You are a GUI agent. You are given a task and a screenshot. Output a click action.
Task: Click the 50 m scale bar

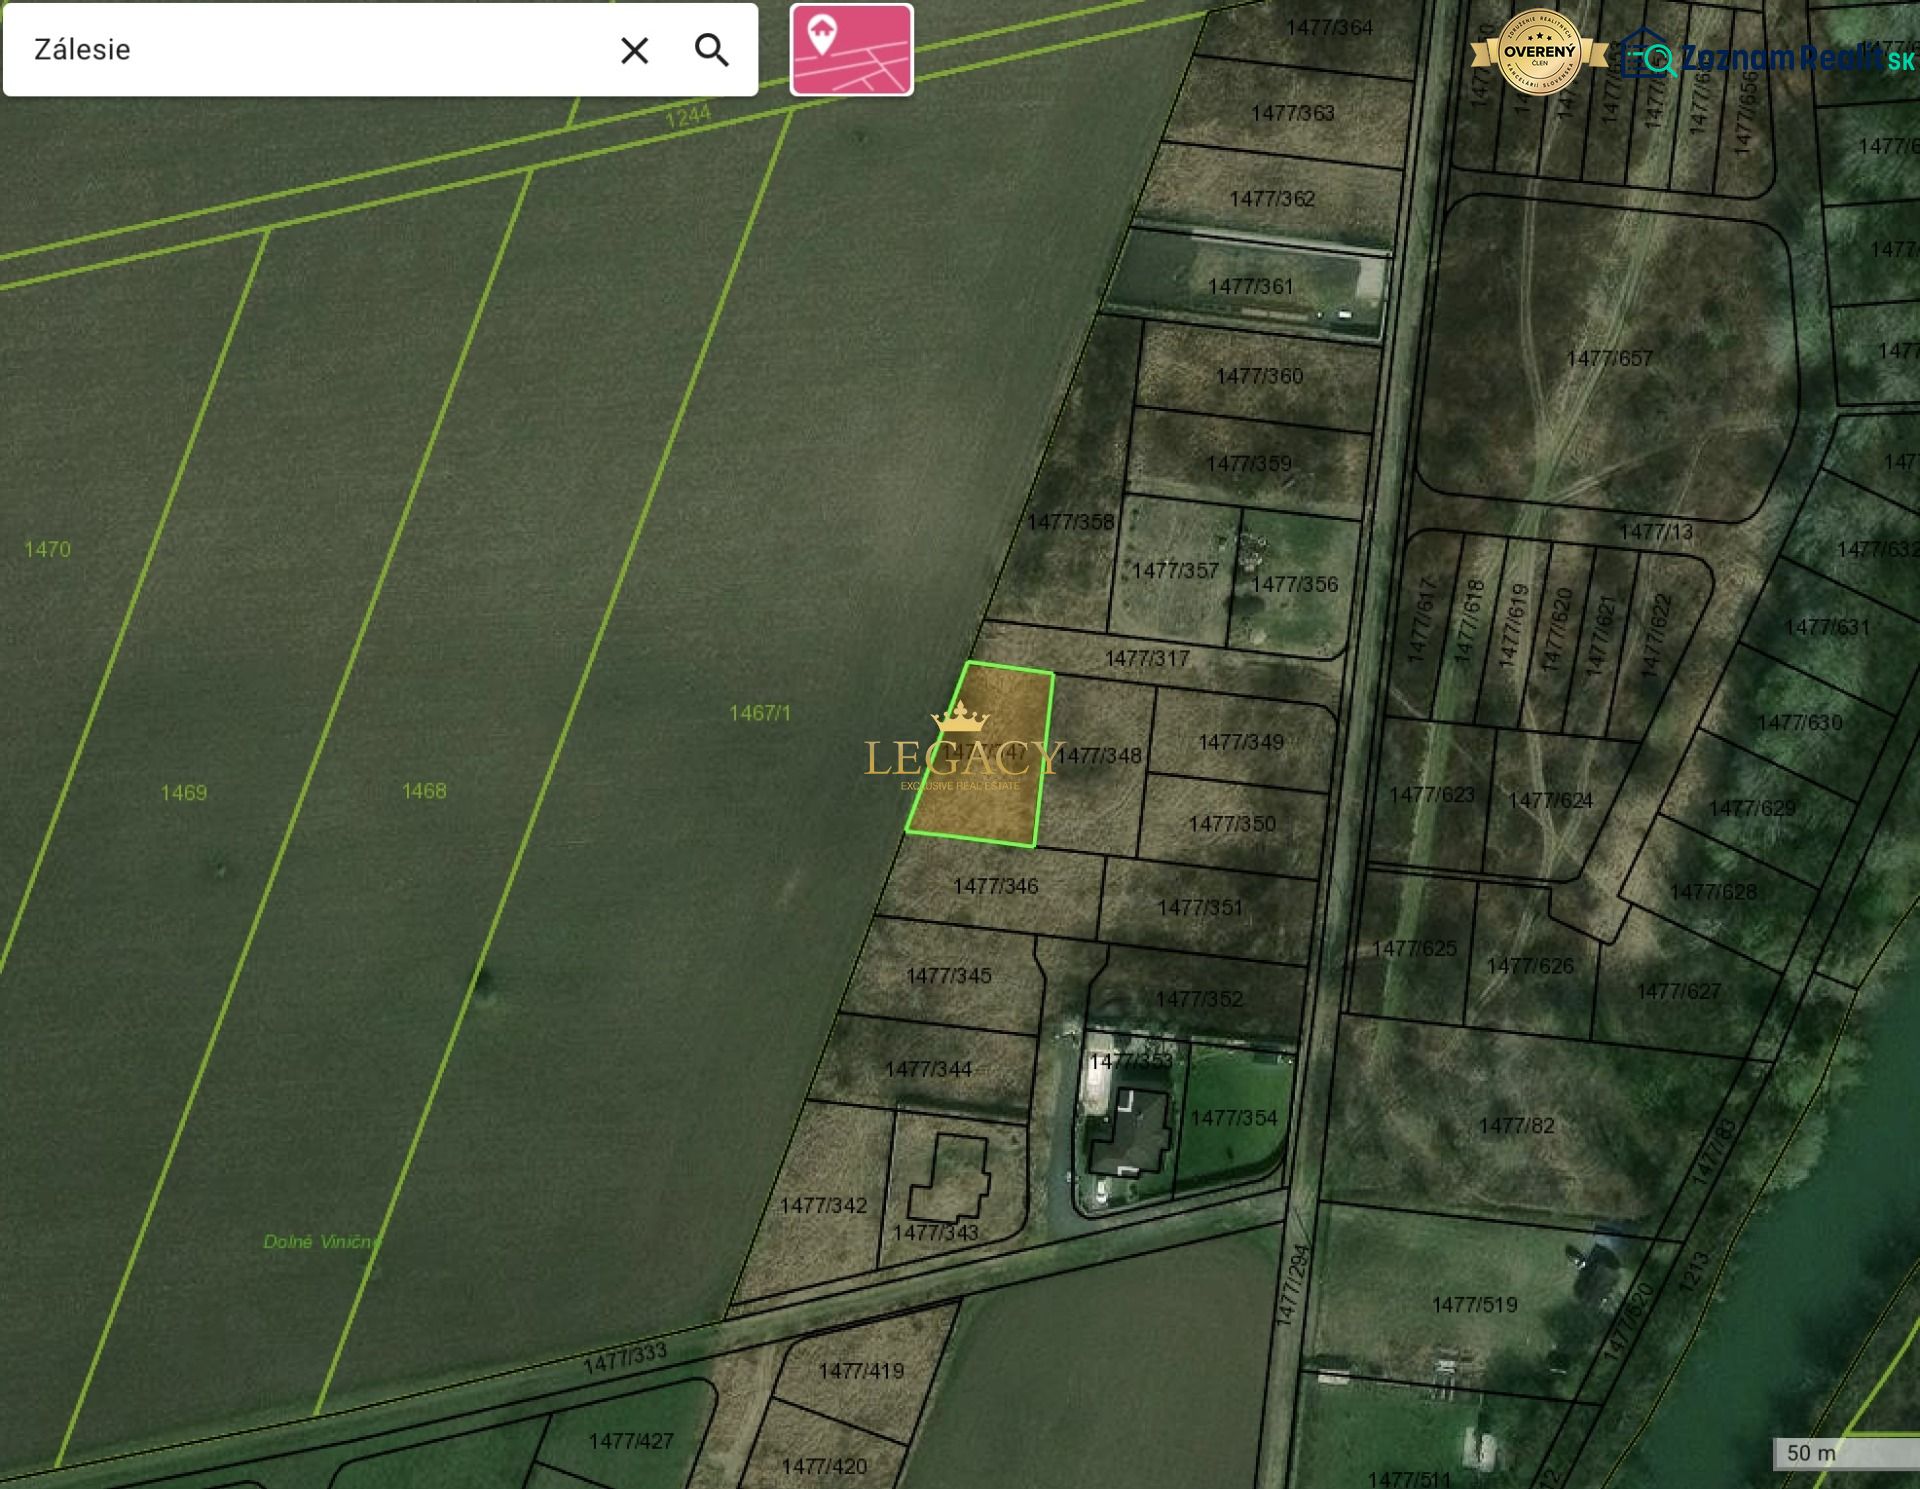(1846, 1453)
